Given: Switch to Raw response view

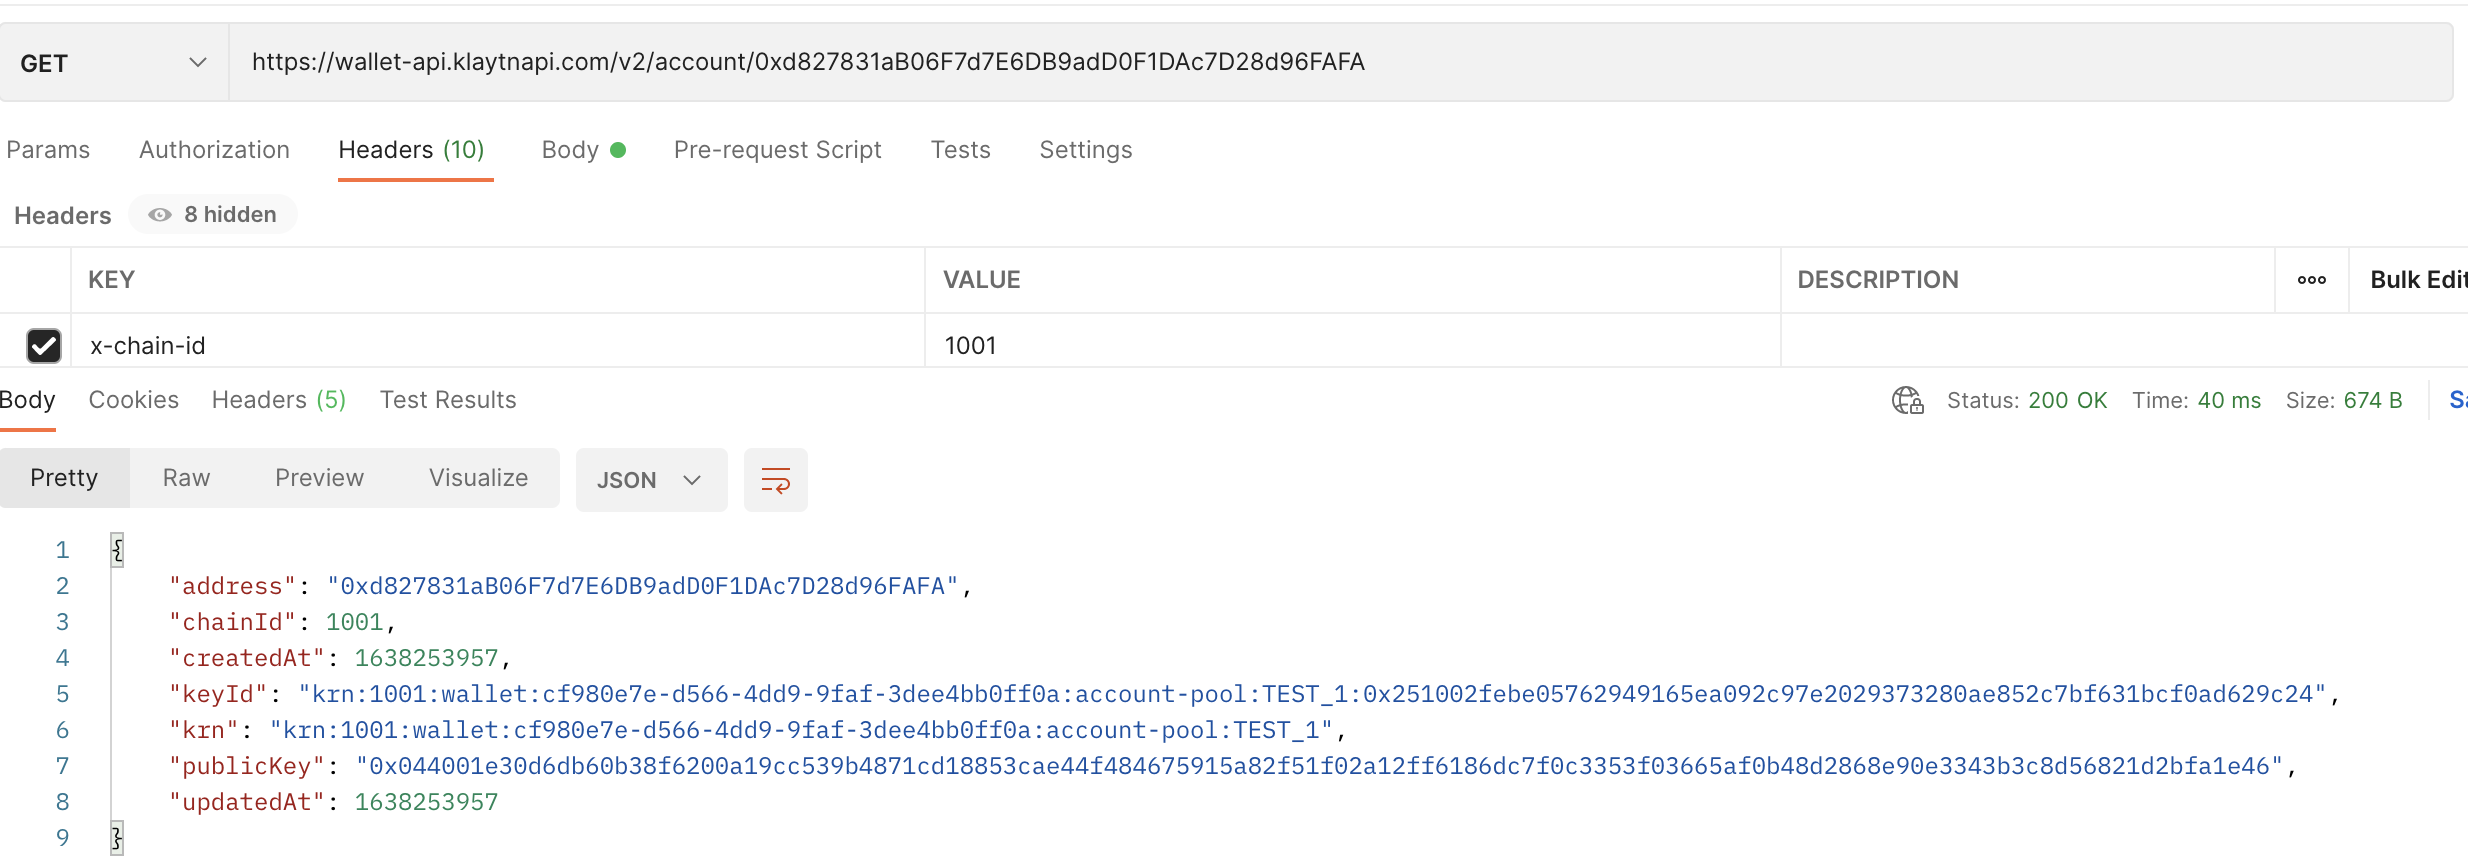Looking at the screenshot, I should 186,478.
